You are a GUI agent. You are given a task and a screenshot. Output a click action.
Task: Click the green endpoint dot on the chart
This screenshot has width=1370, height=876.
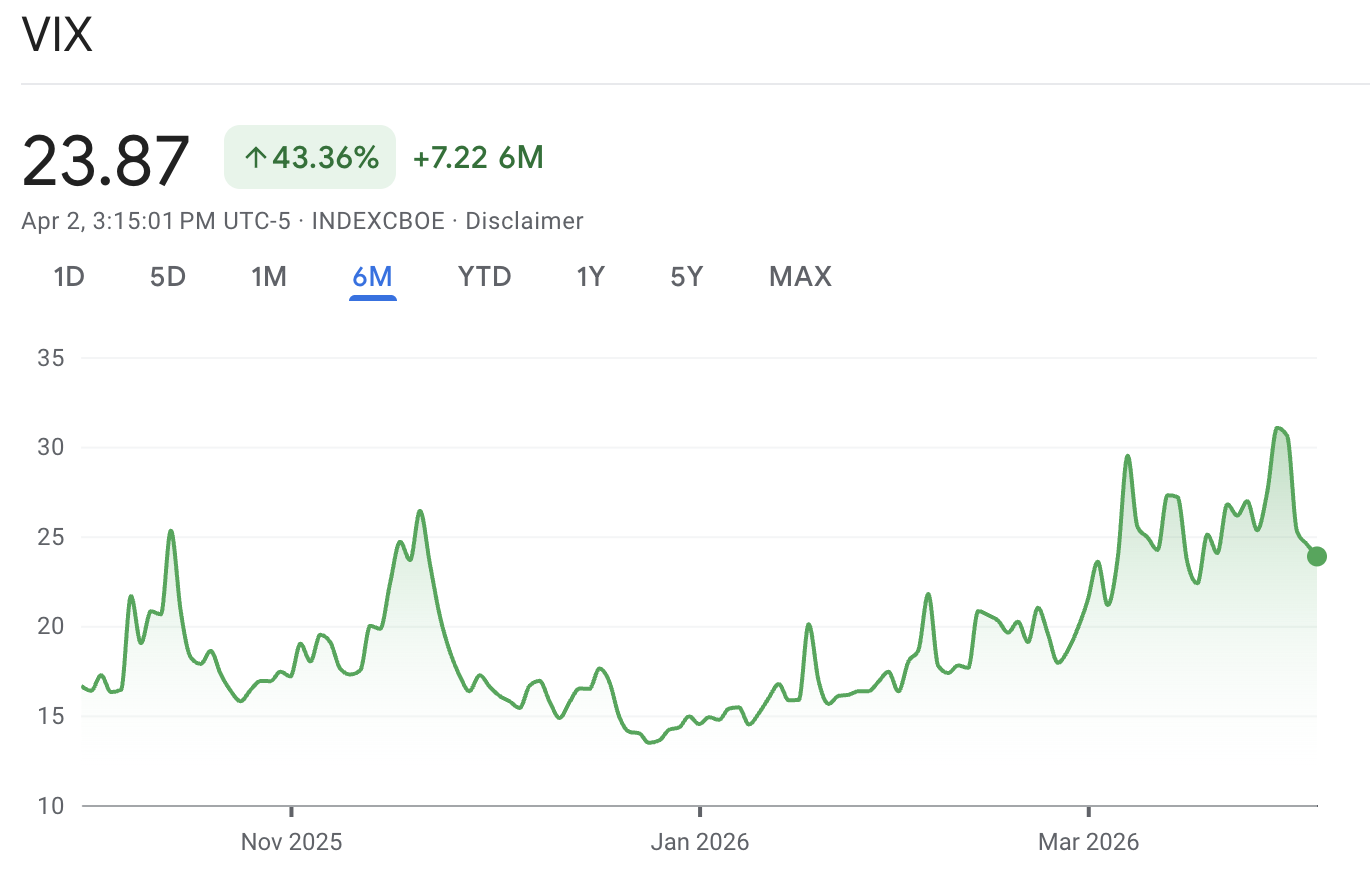pos(1317,555)
